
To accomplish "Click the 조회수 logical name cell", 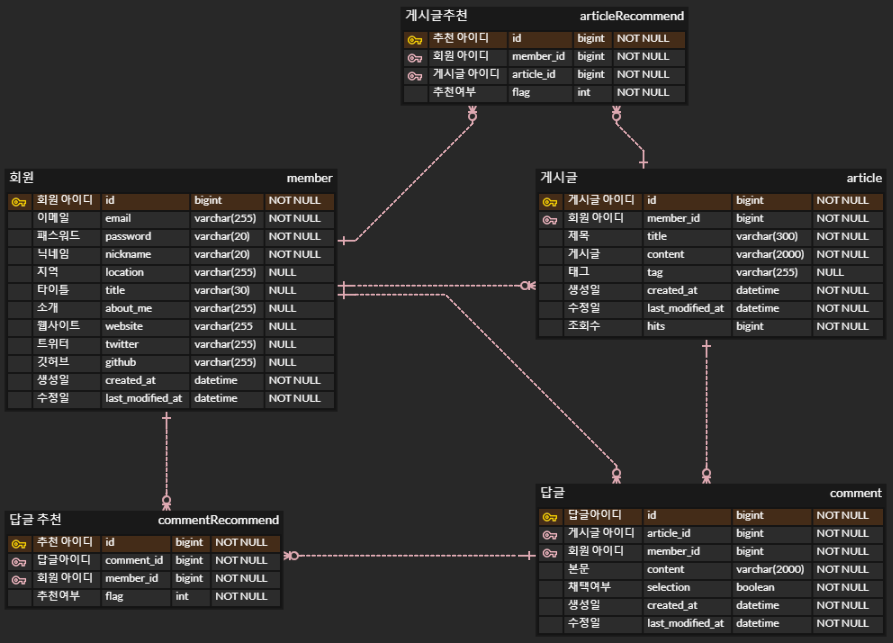I will pos(584,326).
